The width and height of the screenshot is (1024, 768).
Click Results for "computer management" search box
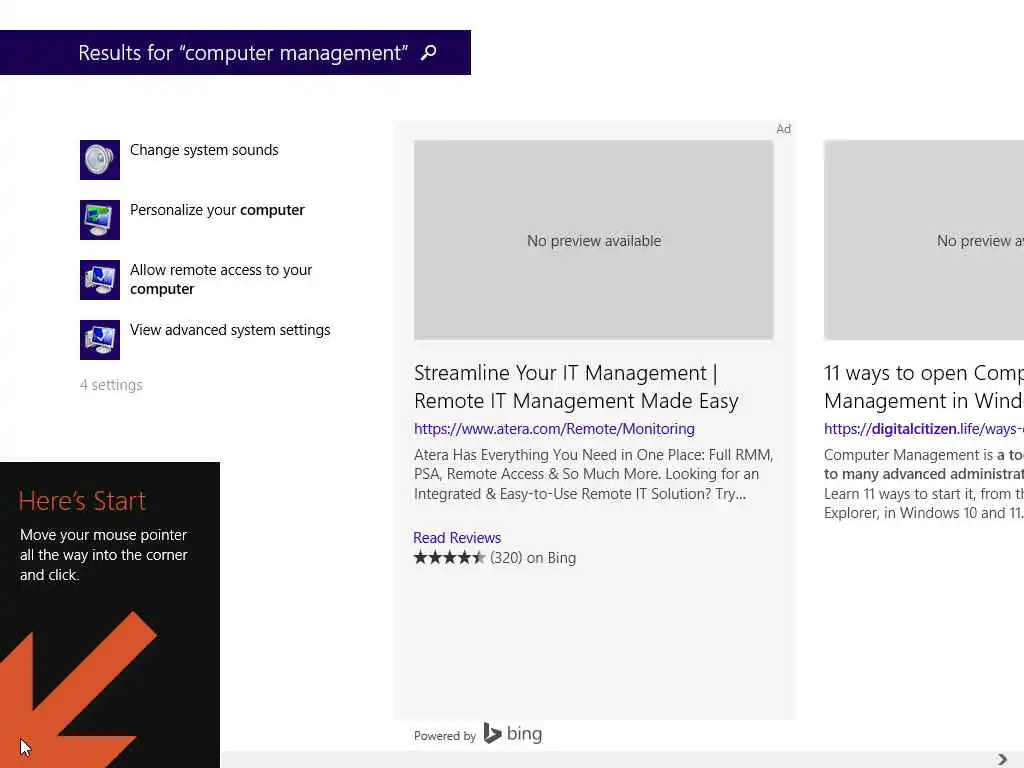click(235, 52)
